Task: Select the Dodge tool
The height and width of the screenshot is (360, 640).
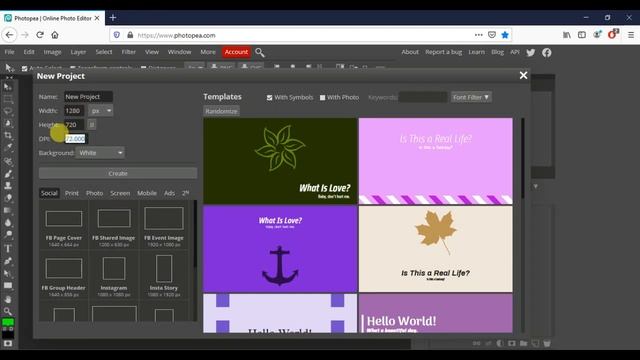Action: pyautogui.click(x=8, y=235)
